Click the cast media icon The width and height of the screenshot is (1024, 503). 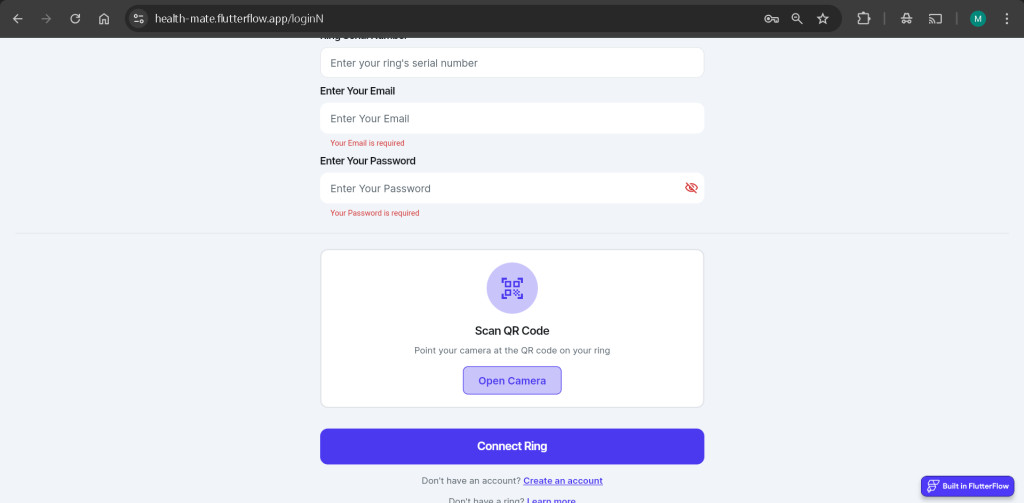(936, 18)
